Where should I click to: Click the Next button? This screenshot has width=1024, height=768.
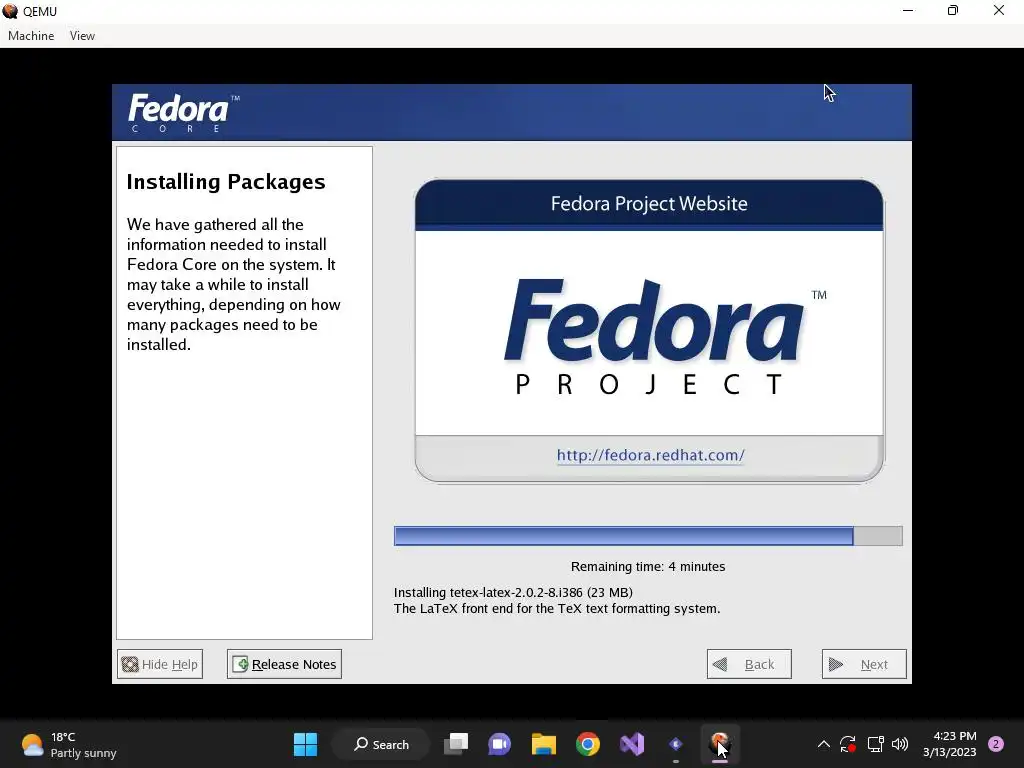coord(864,664)
